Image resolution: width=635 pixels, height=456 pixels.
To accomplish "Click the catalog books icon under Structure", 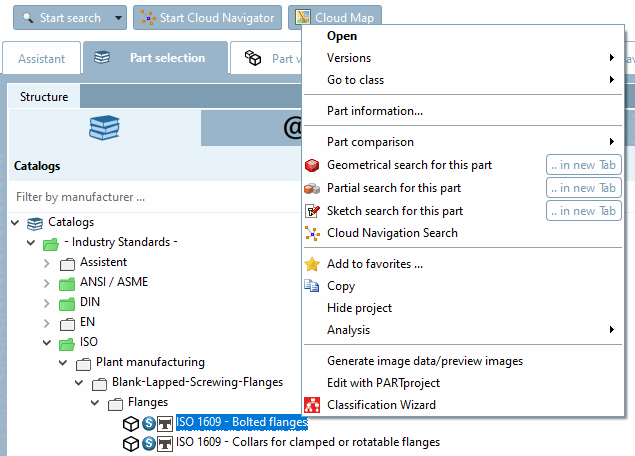I will pos(104,129).
